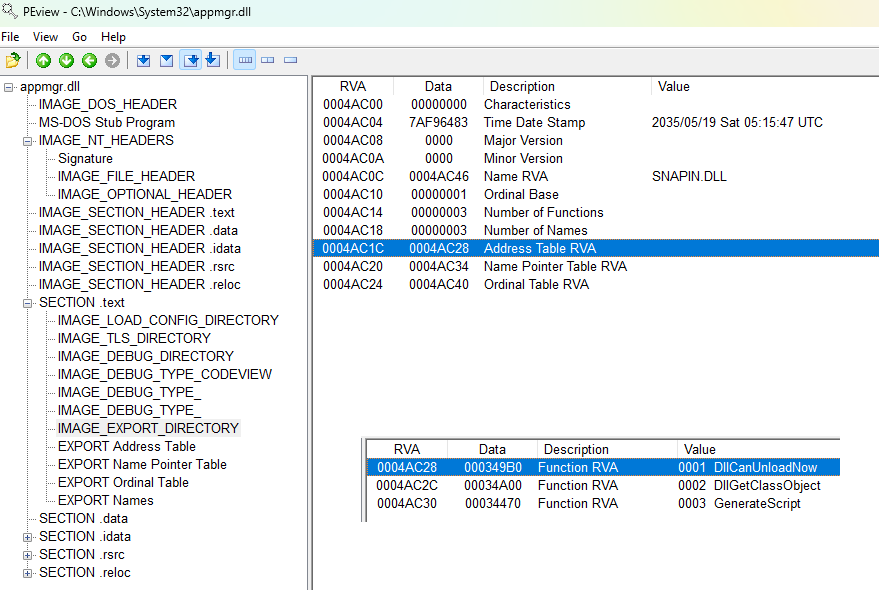Select the Major Version row
The height and width of the screenshot is (590, 879).
(x=596, y=140)
